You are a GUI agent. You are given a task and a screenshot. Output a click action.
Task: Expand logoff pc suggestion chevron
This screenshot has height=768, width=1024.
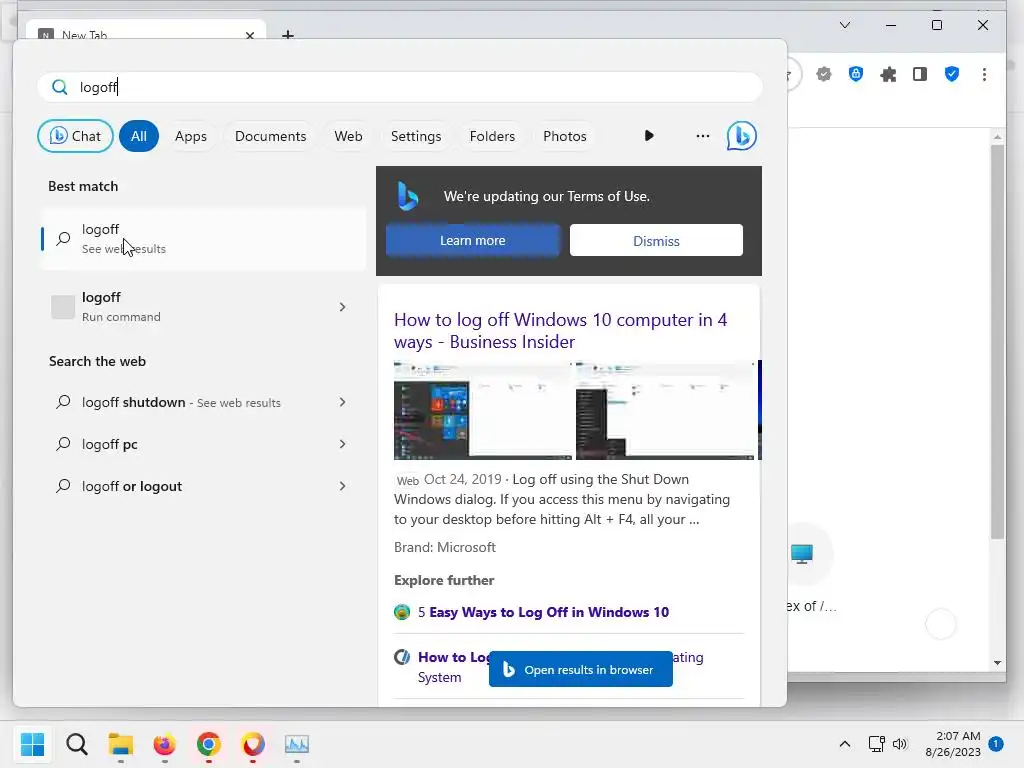[x=342, y=444]
